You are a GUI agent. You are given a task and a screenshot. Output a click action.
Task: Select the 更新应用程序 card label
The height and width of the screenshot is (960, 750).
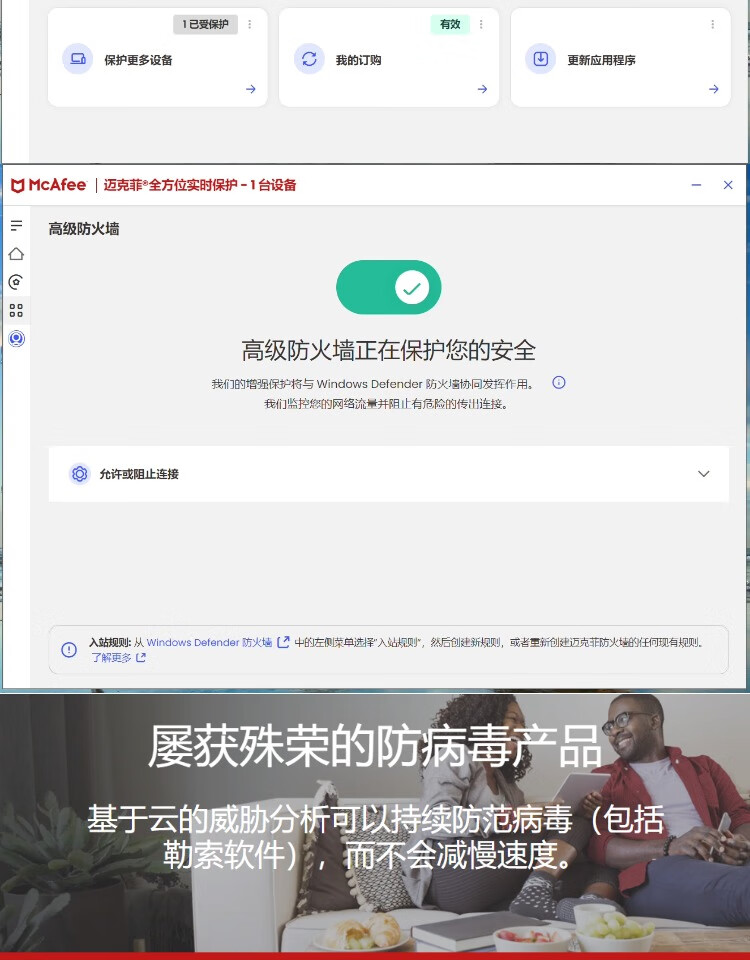601,60
